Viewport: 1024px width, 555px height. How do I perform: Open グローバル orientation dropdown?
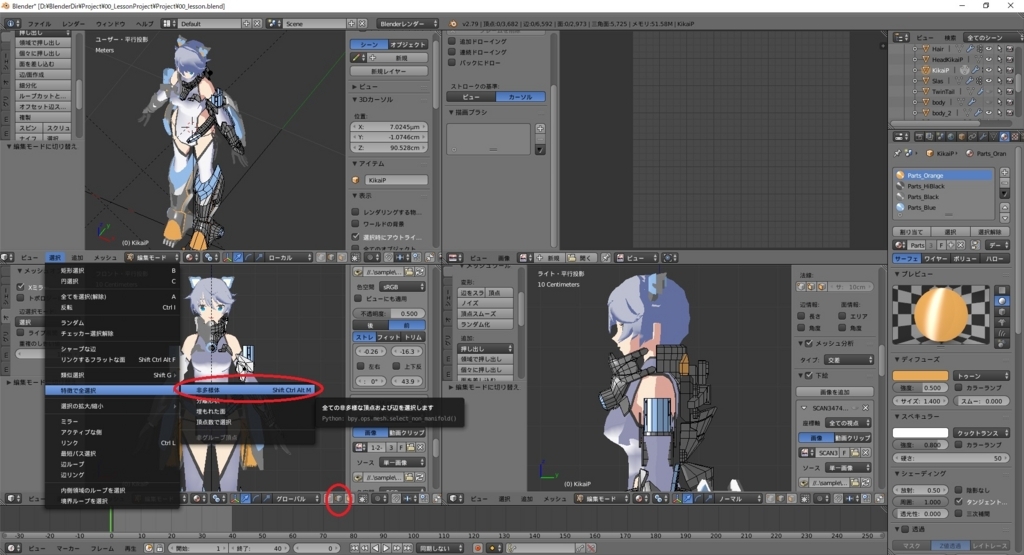click(296, 498)
